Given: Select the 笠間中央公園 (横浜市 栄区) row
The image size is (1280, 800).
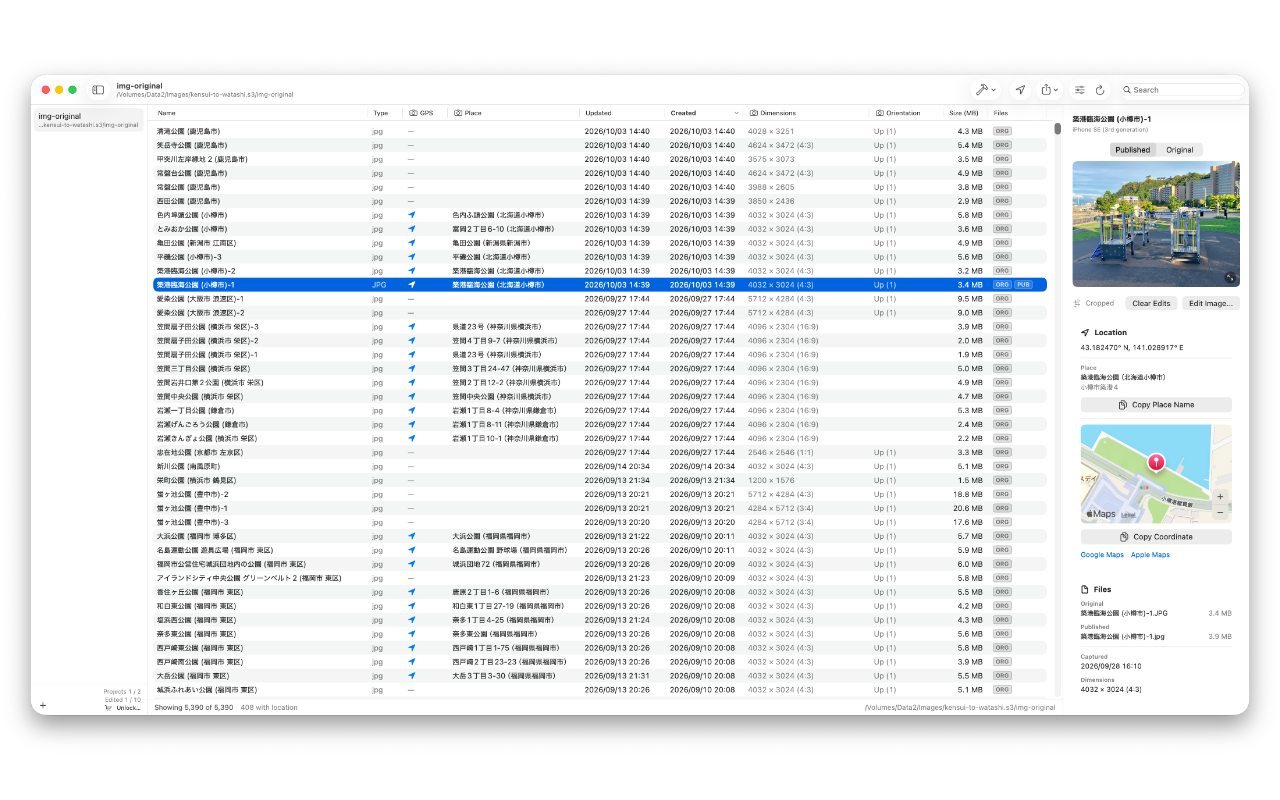Looking at the screenshot, I should tap(600, 396).
